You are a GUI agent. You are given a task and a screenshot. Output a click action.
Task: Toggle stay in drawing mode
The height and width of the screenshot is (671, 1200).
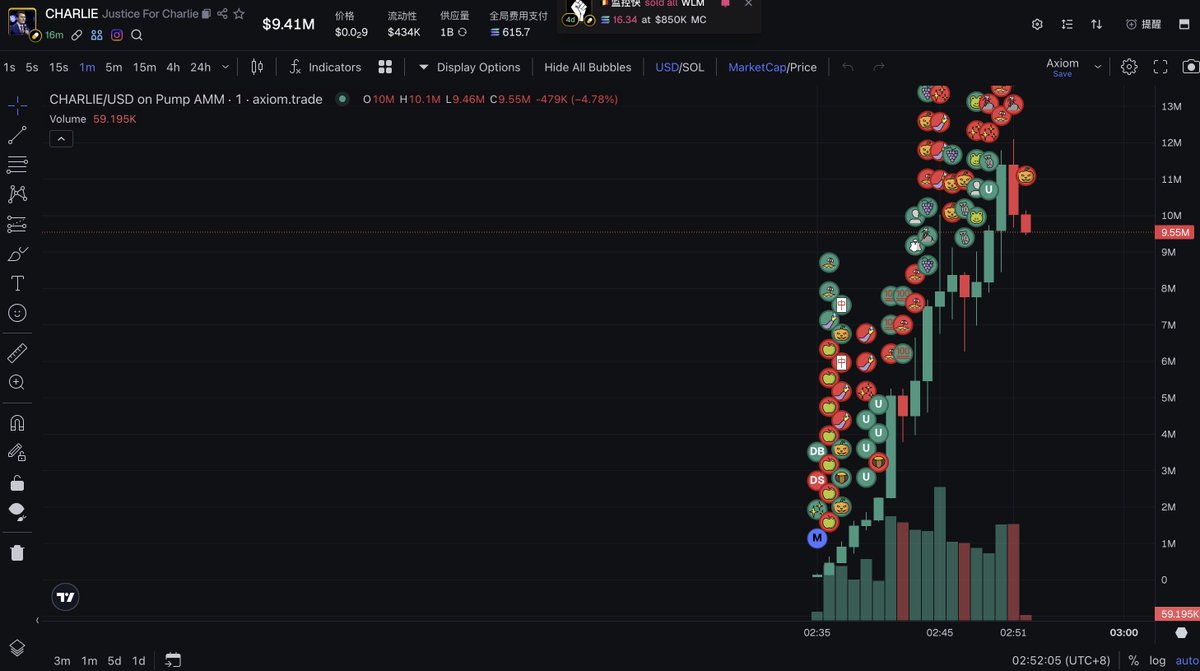click(17, 452)
